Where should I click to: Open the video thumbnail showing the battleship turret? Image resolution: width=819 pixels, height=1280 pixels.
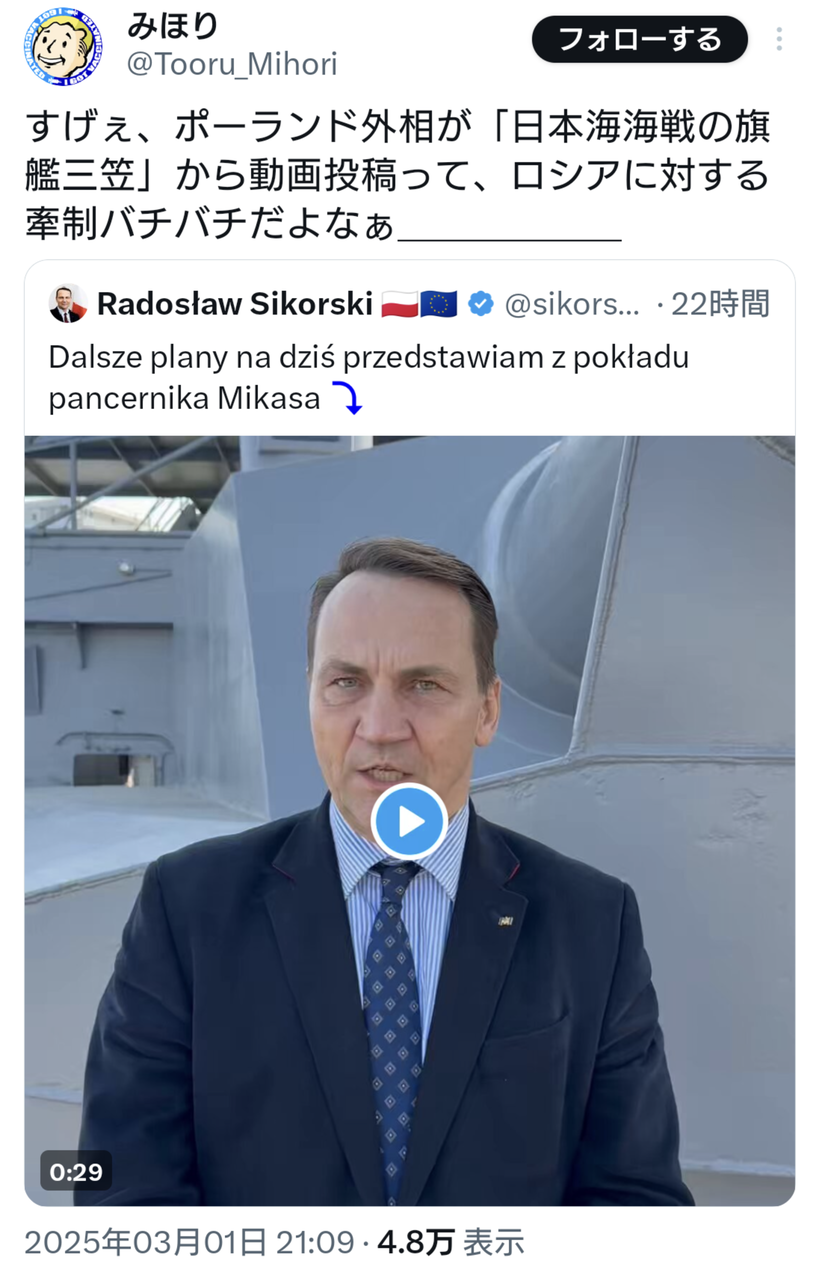point(409,820)
